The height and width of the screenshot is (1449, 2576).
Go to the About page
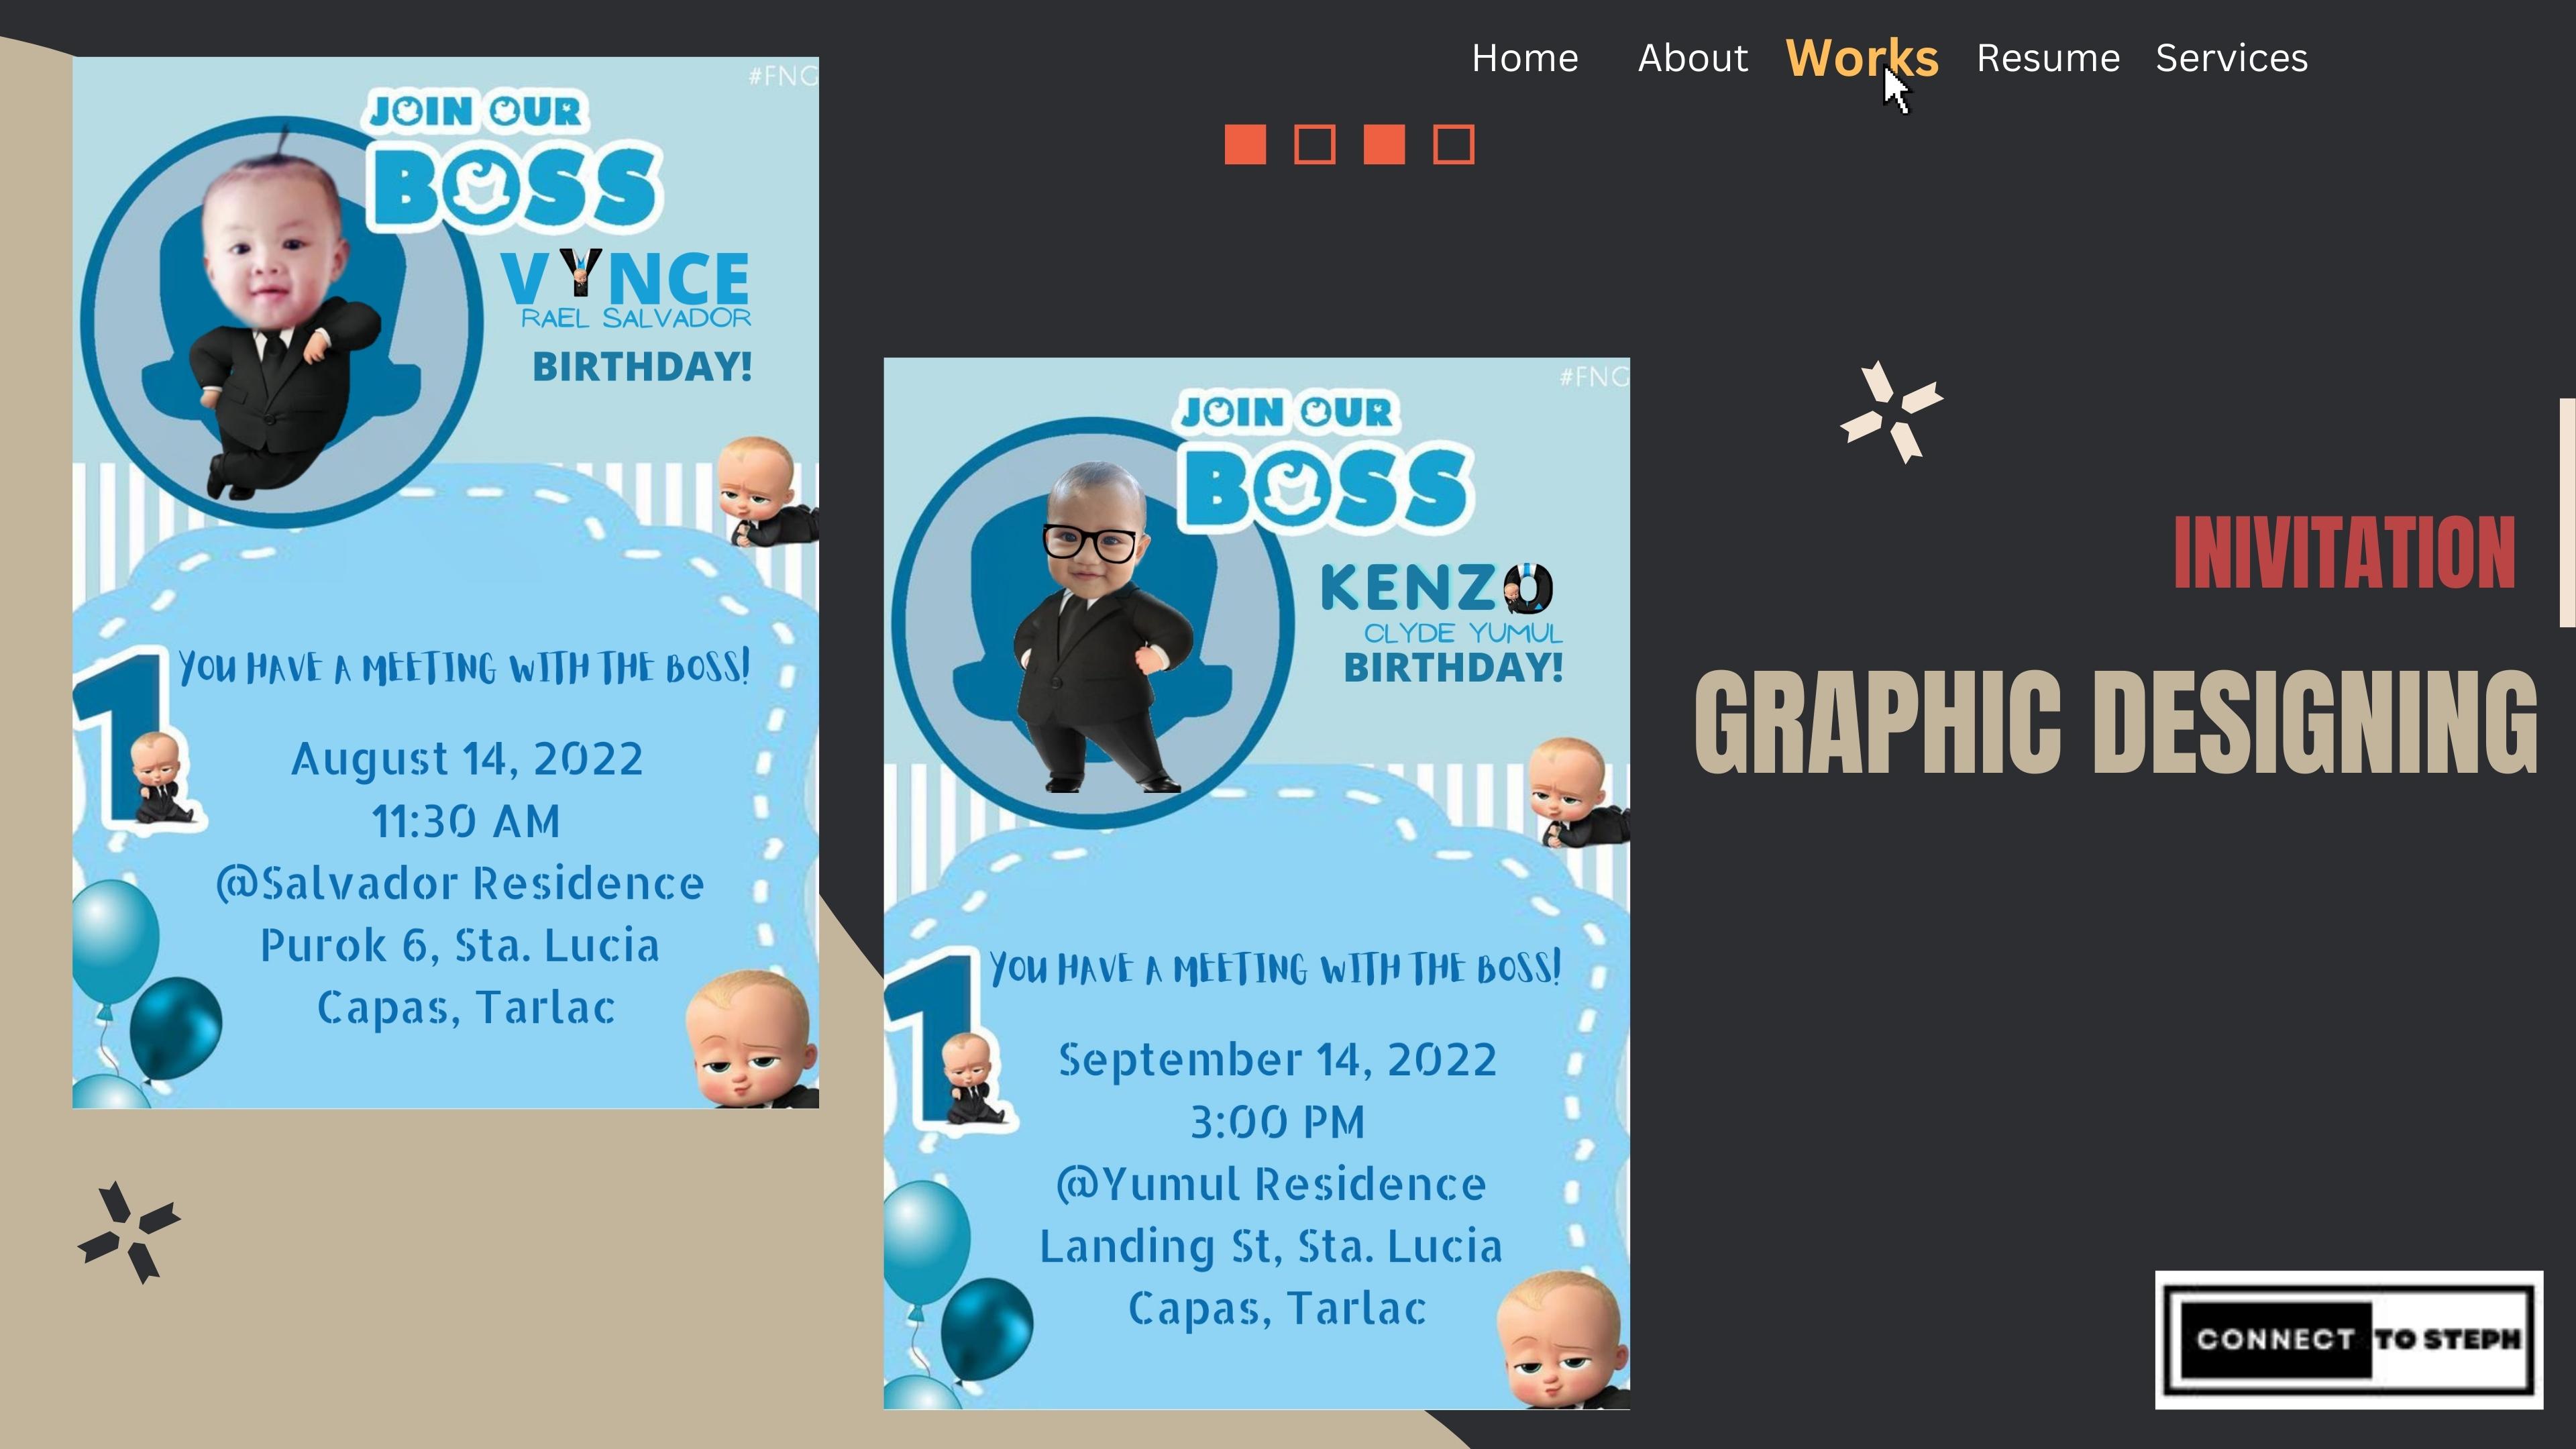pos(1693,58)
